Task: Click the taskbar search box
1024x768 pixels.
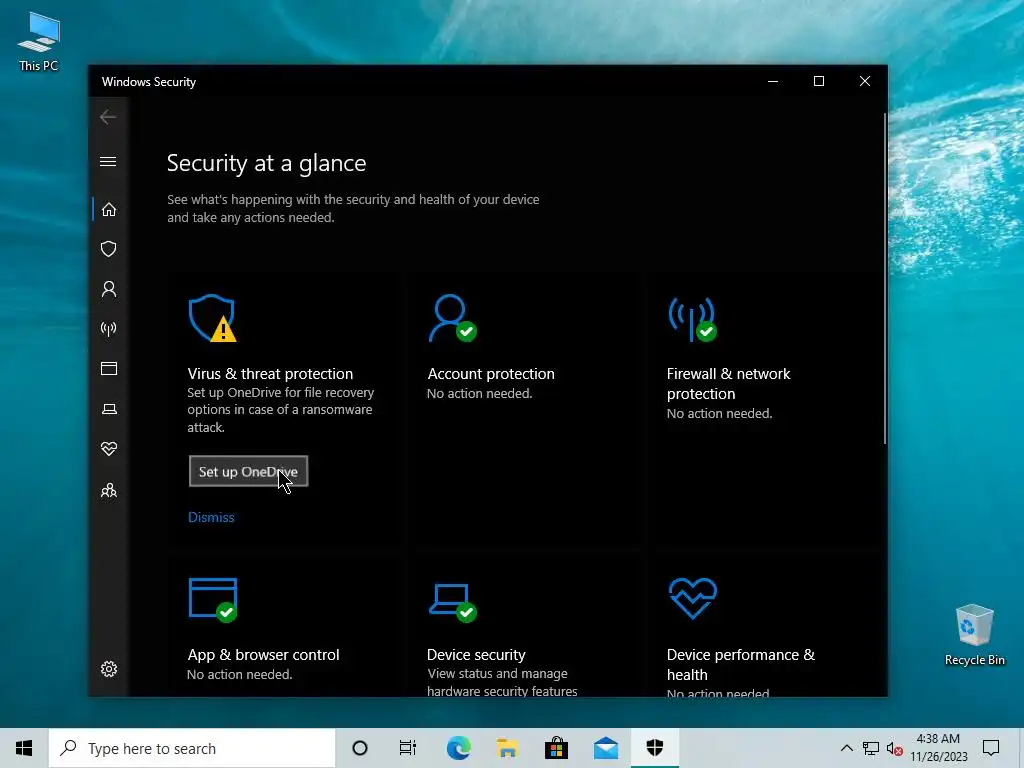Action: click(x=192, y=748)
